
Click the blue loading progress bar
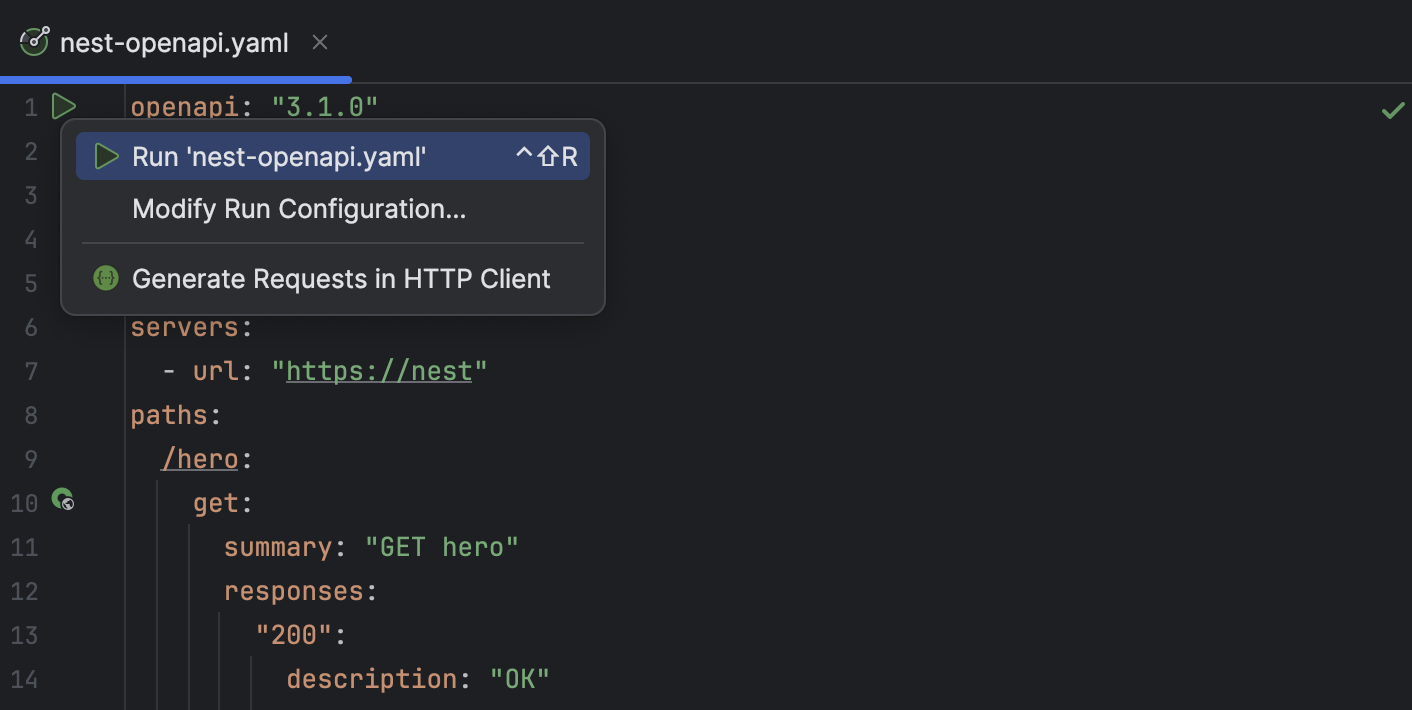click(x=176, y=78)
